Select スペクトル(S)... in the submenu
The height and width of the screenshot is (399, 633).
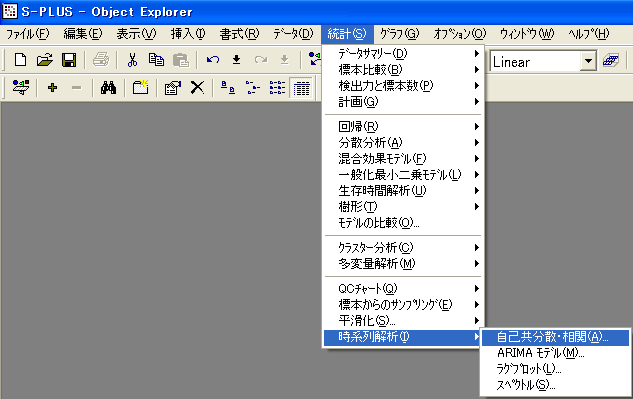(555, 385)
